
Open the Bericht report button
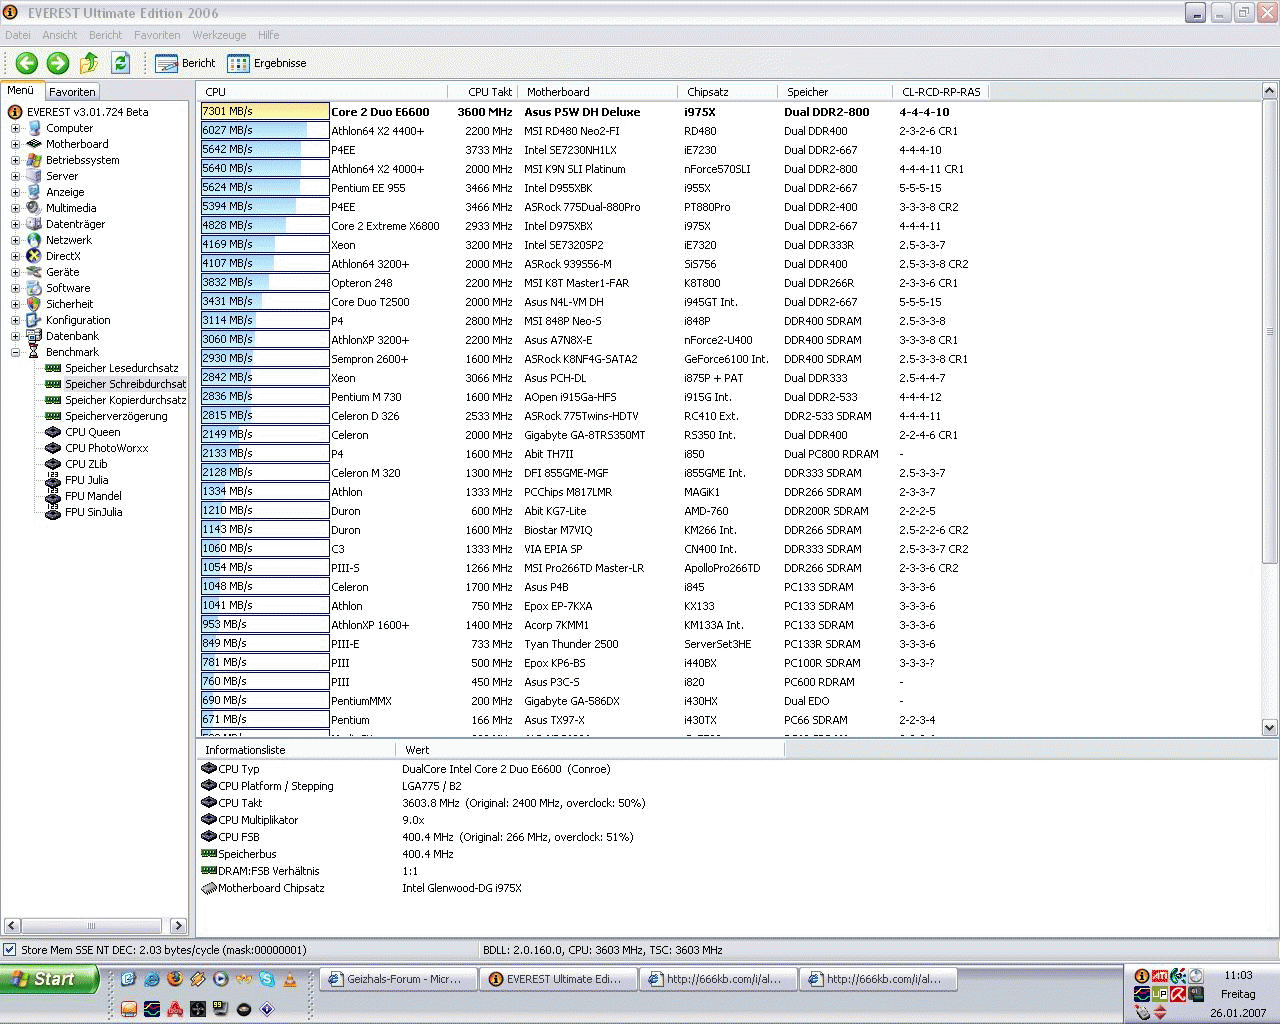(186, 63)
